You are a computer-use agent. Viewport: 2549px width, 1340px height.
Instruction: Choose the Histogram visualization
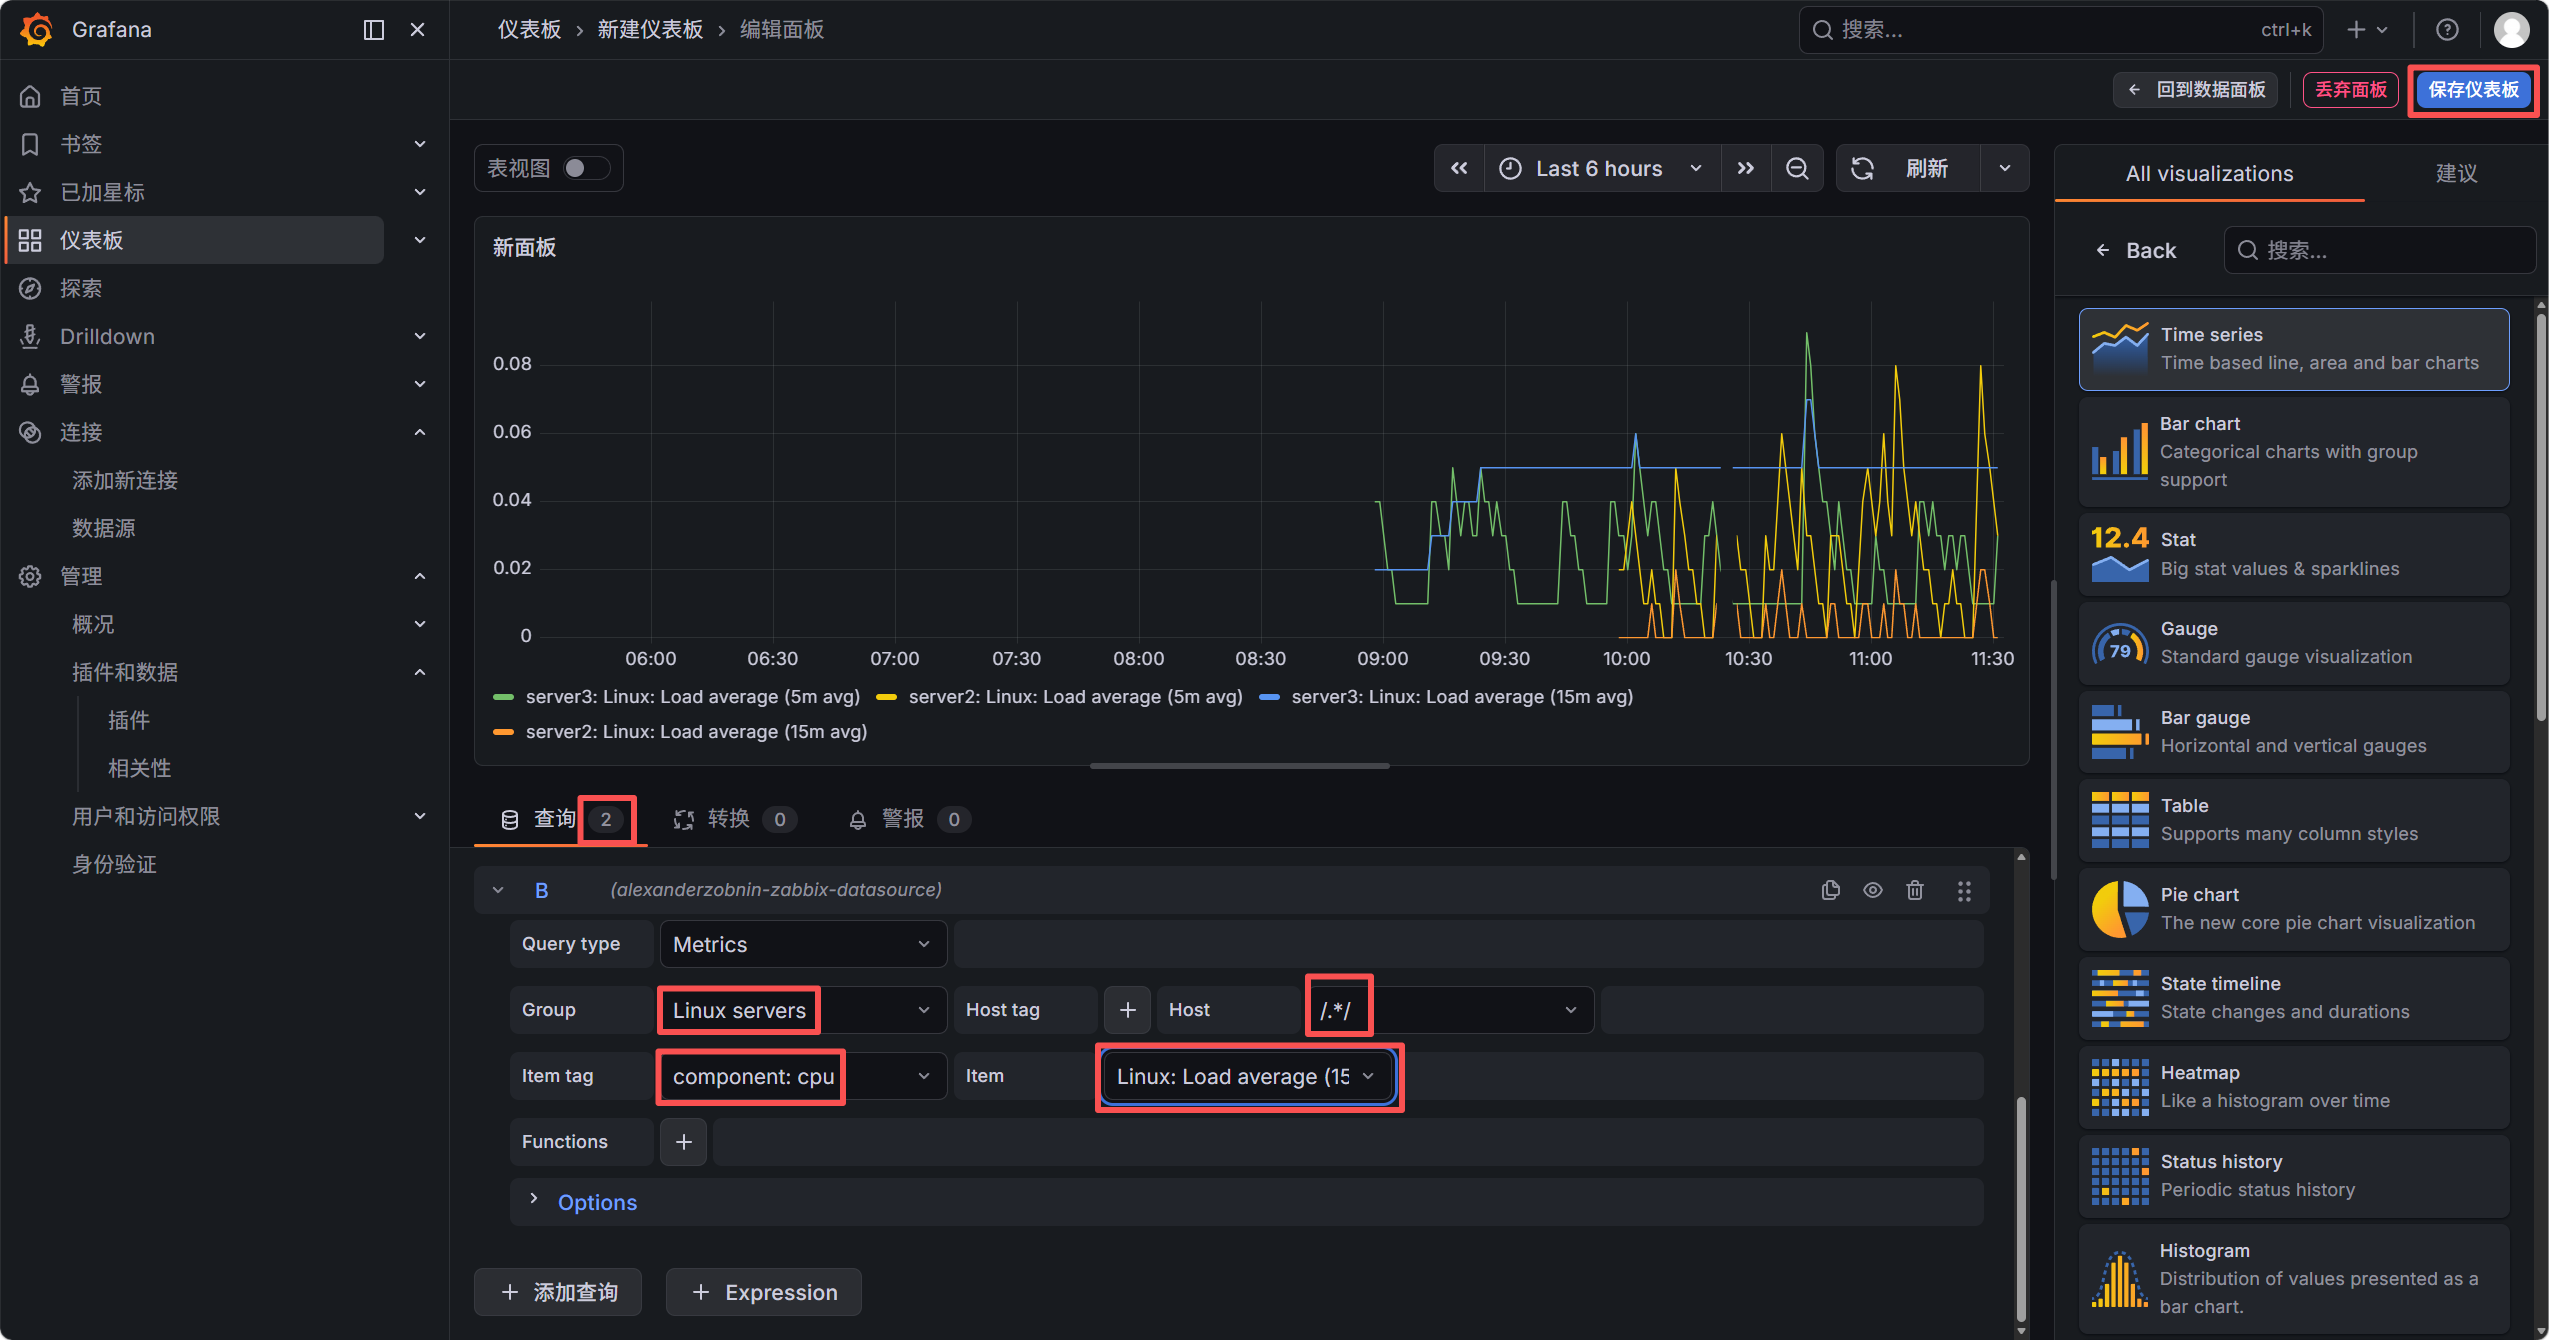coord(2294,1279)
